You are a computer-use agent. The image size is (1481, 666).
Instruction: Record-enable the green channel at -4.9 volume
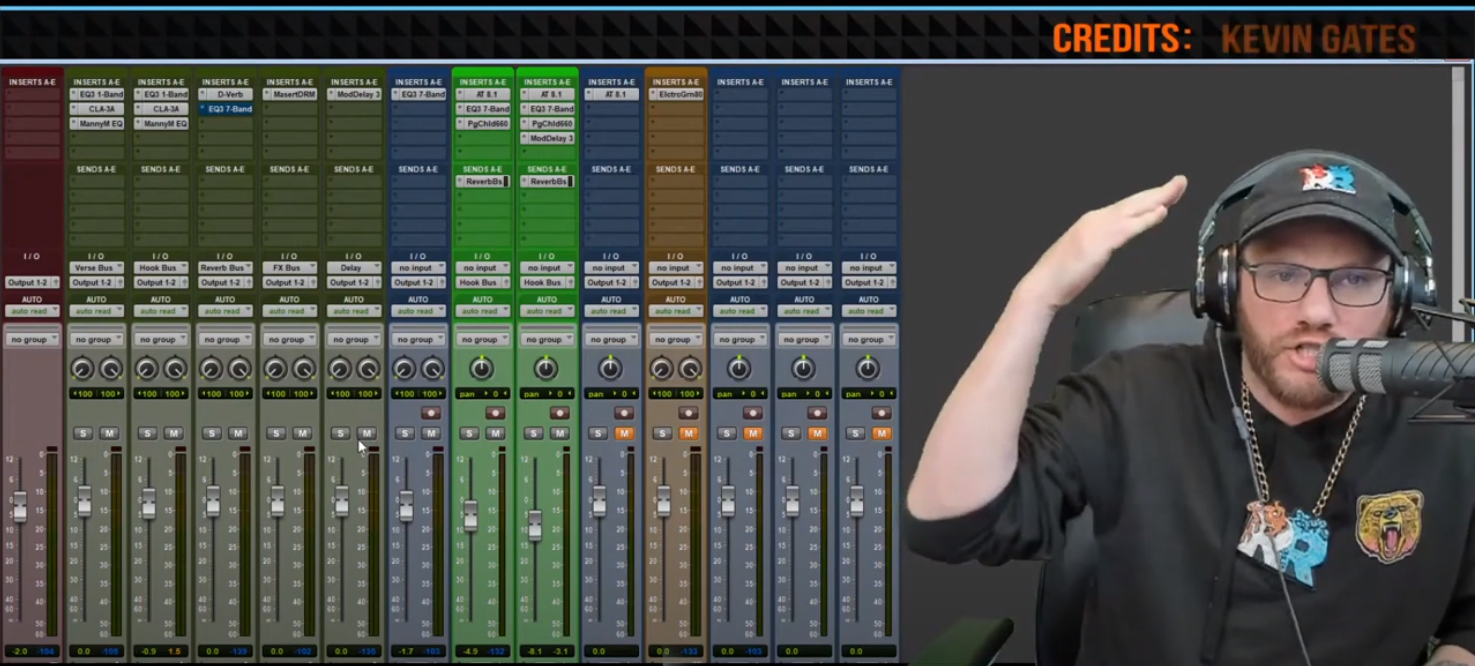pyautogui.click(x=495, y=413)
